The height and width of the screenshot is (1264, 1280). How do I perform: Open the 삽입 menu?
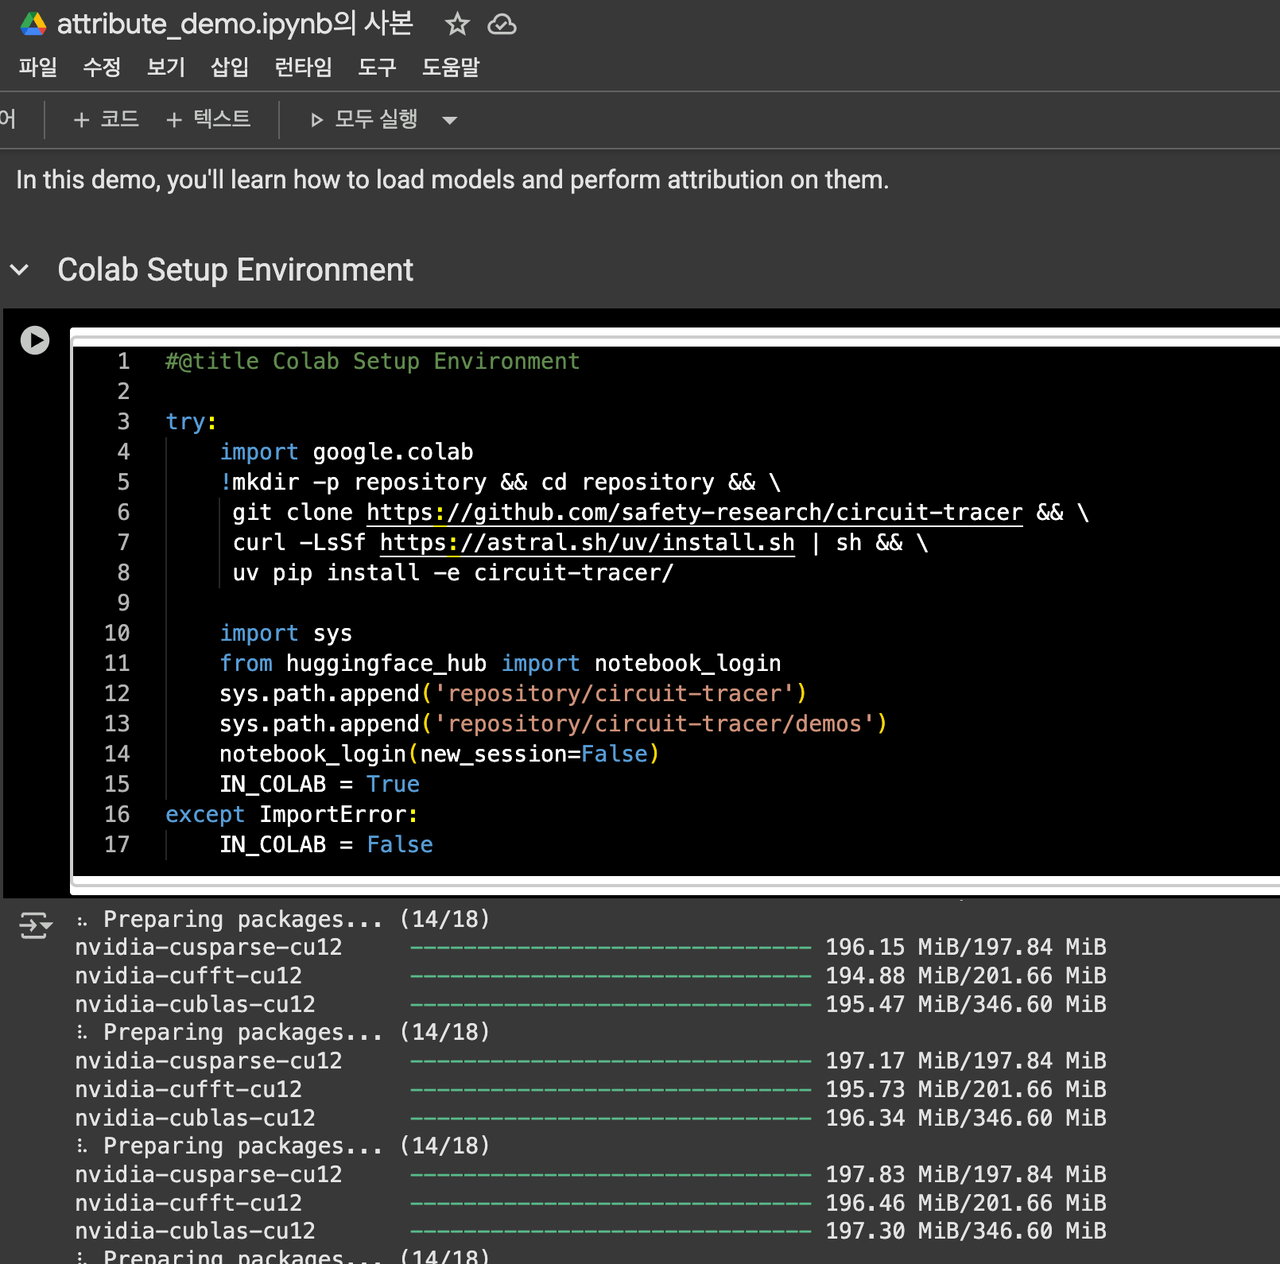point(230,67)
